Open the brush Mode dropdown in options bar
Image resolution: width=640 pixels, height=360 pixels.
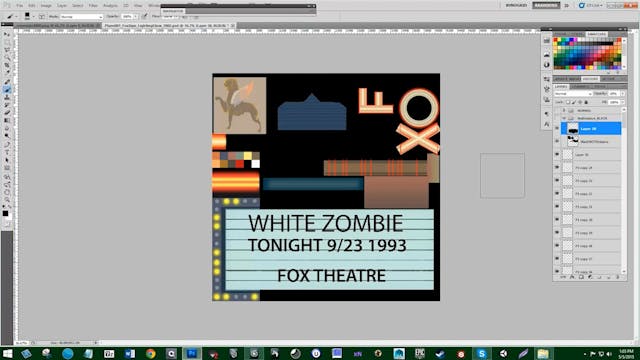82,16
